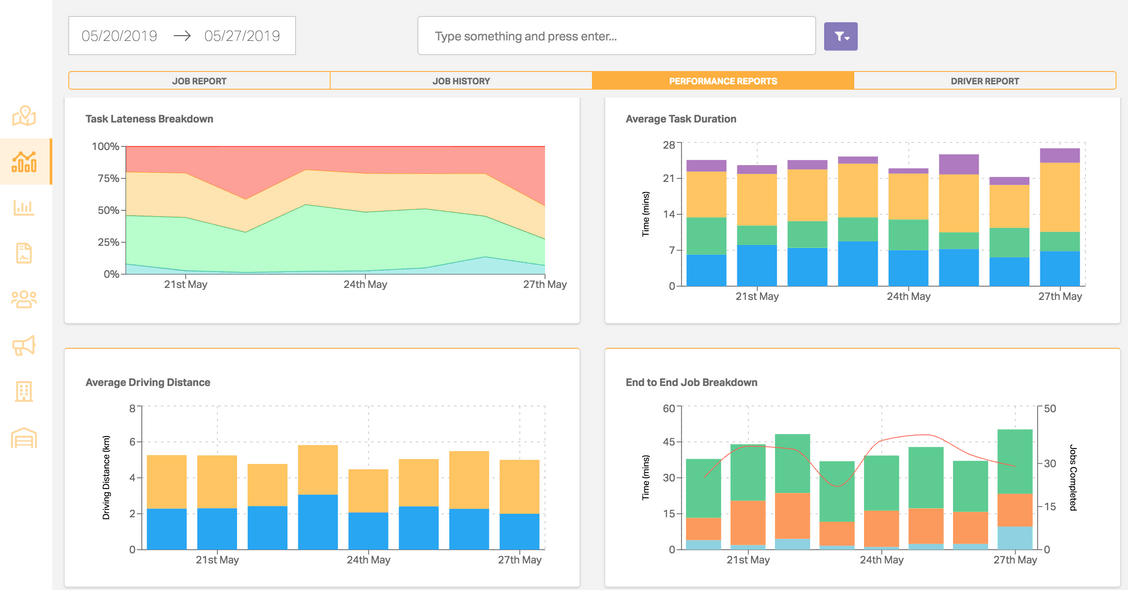This screenshot has height=590, width=1128.
Task: Click the end date 05/27/2019
Action: 242,36
